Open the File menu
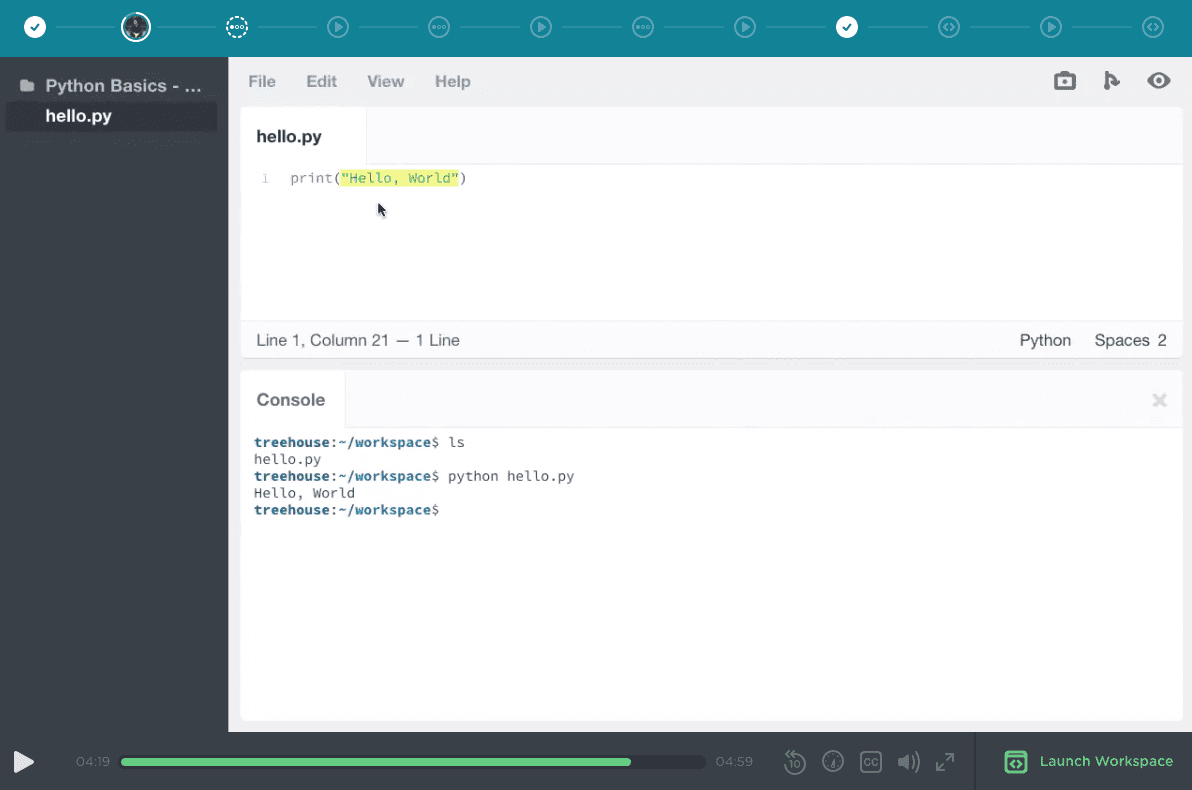The width and height of the screenshot is (1192, 790). click(x=262, y=82)
